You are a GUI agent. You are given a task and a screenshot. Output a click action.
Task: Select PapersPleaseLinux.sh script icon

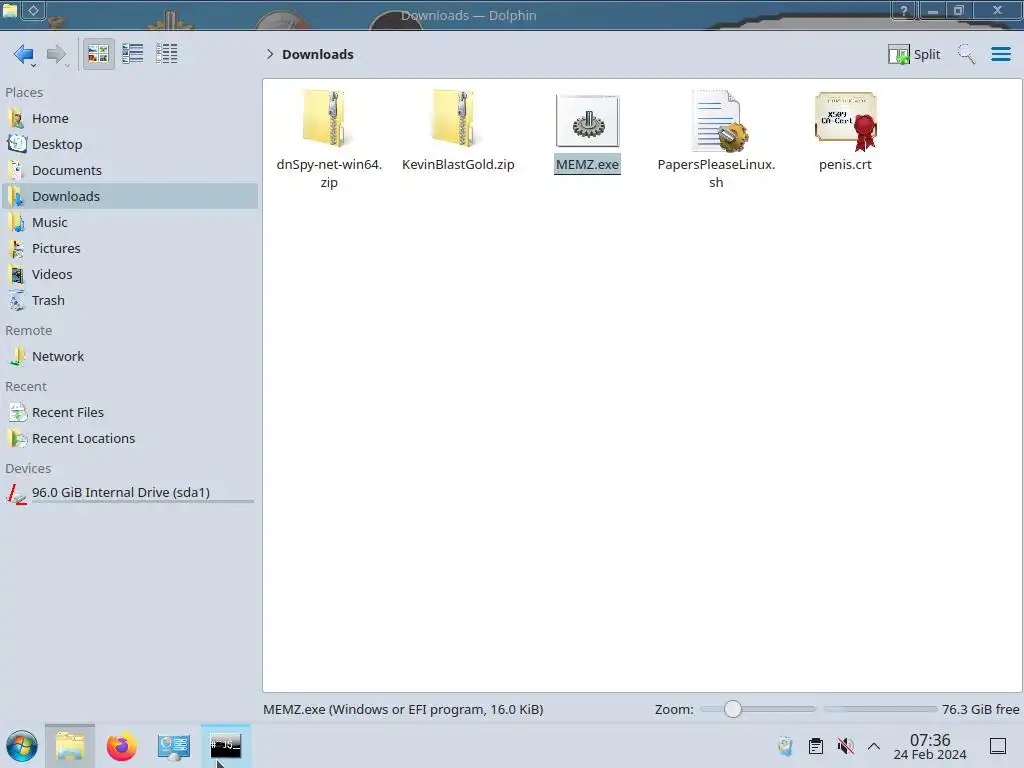(x=718, y=121)
